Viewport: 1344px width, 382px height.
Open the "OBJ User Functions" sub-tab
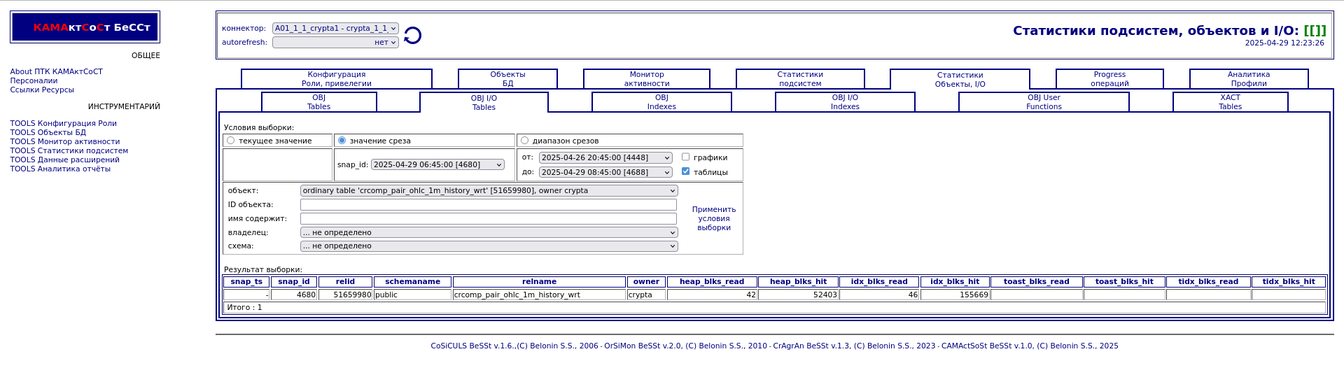pyautogui.click(x=1044, y=102)
